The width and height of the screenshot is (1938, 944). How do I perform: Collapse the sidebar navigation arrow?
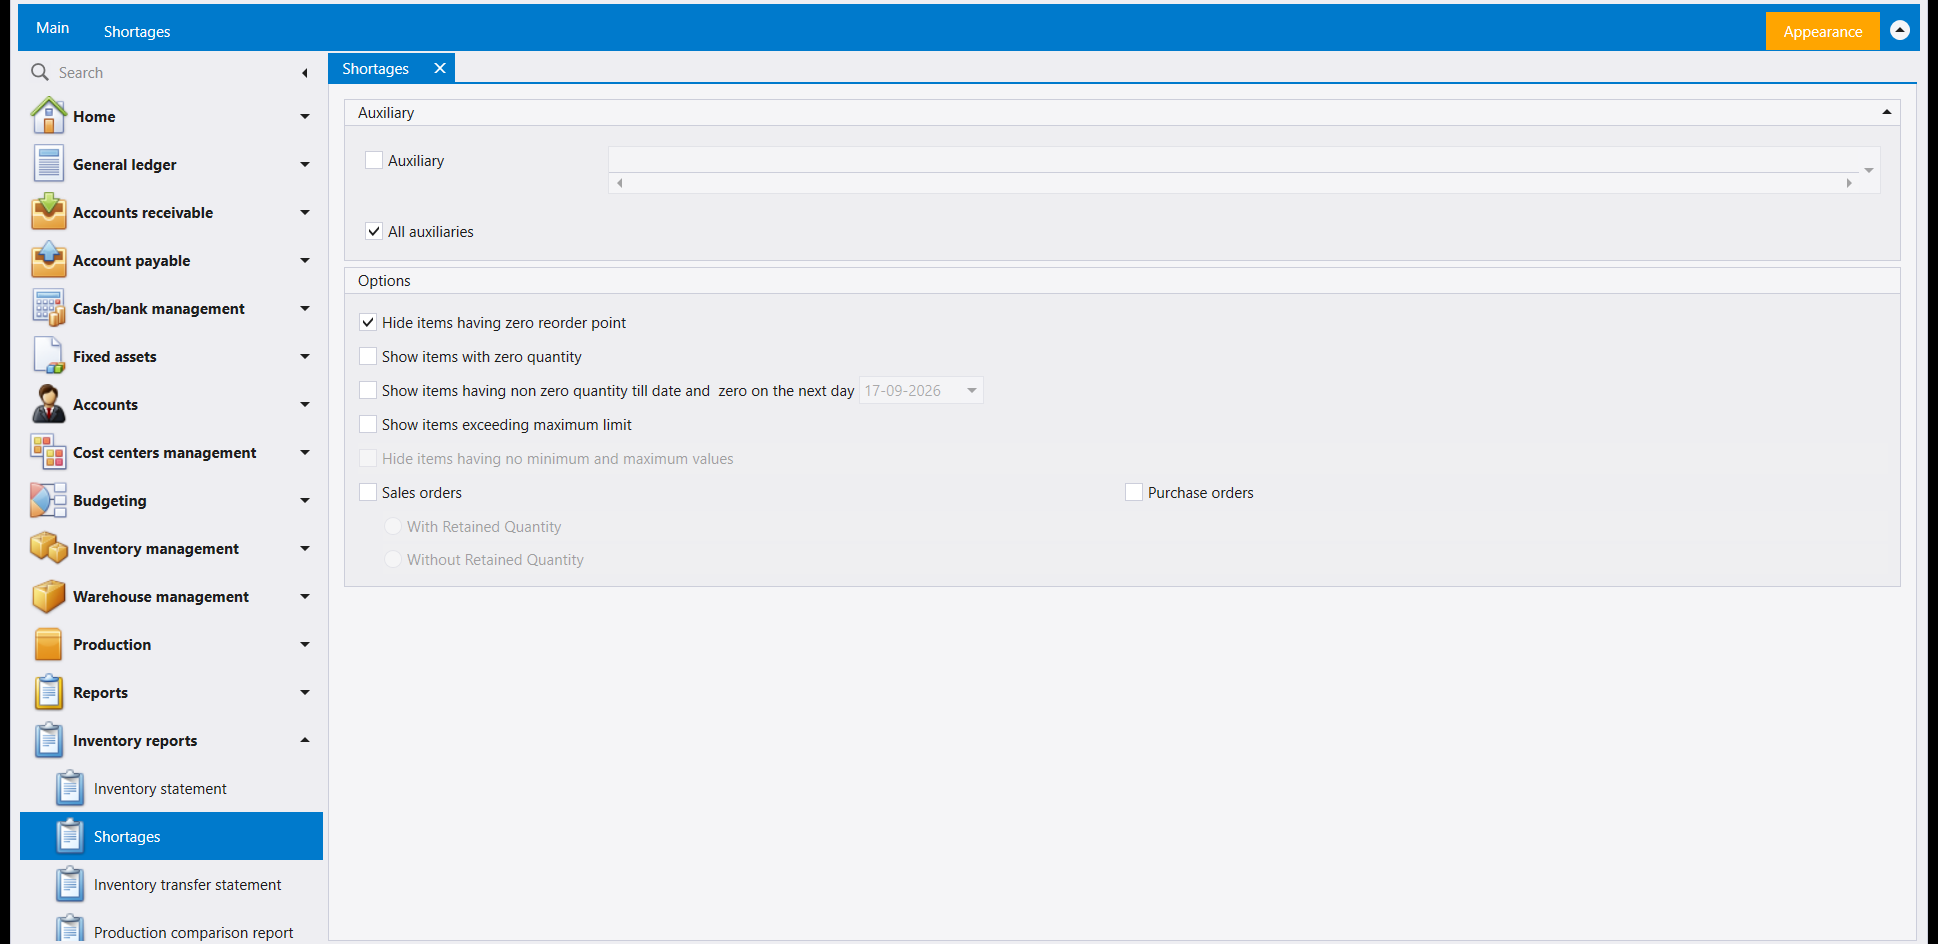pyautogui.click(x=305, y=73)
